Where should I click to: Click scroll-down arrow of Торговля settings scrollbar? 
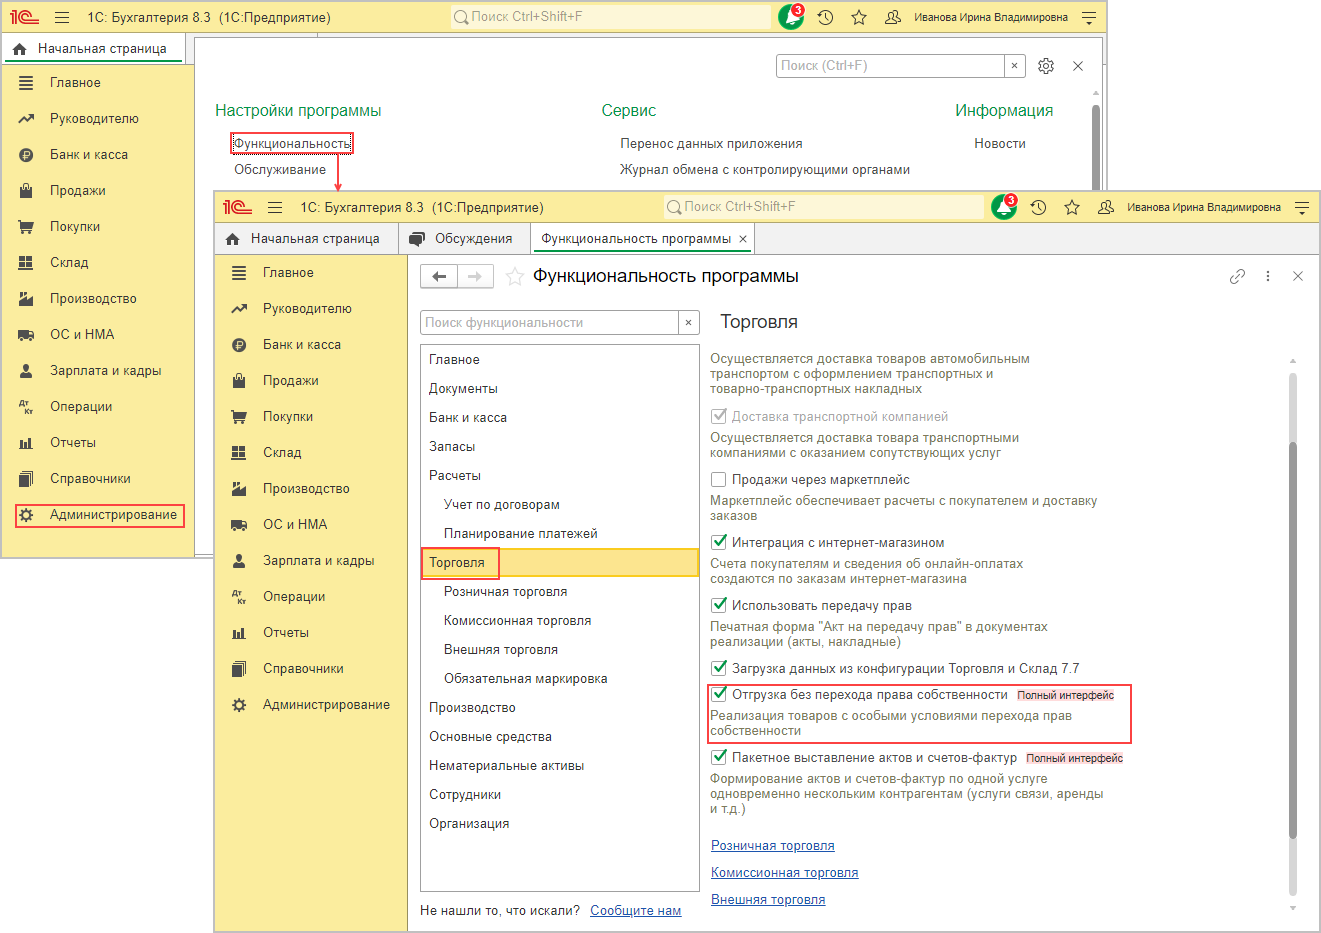(x=1292, y=908)
